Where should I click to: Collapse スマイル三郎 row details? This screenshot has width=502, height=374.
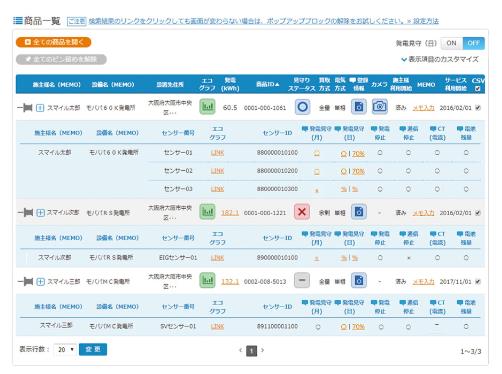[x=40, y=282]
